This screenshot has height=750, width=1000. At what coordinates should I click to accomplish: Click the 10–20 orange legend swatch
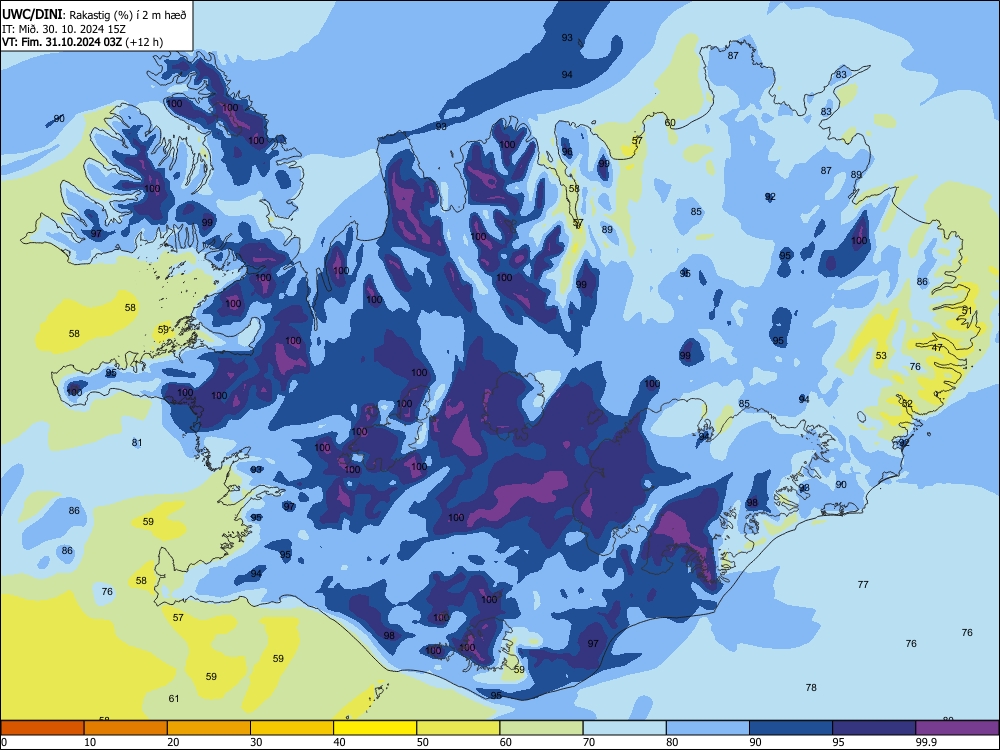[x=126, y=728]
